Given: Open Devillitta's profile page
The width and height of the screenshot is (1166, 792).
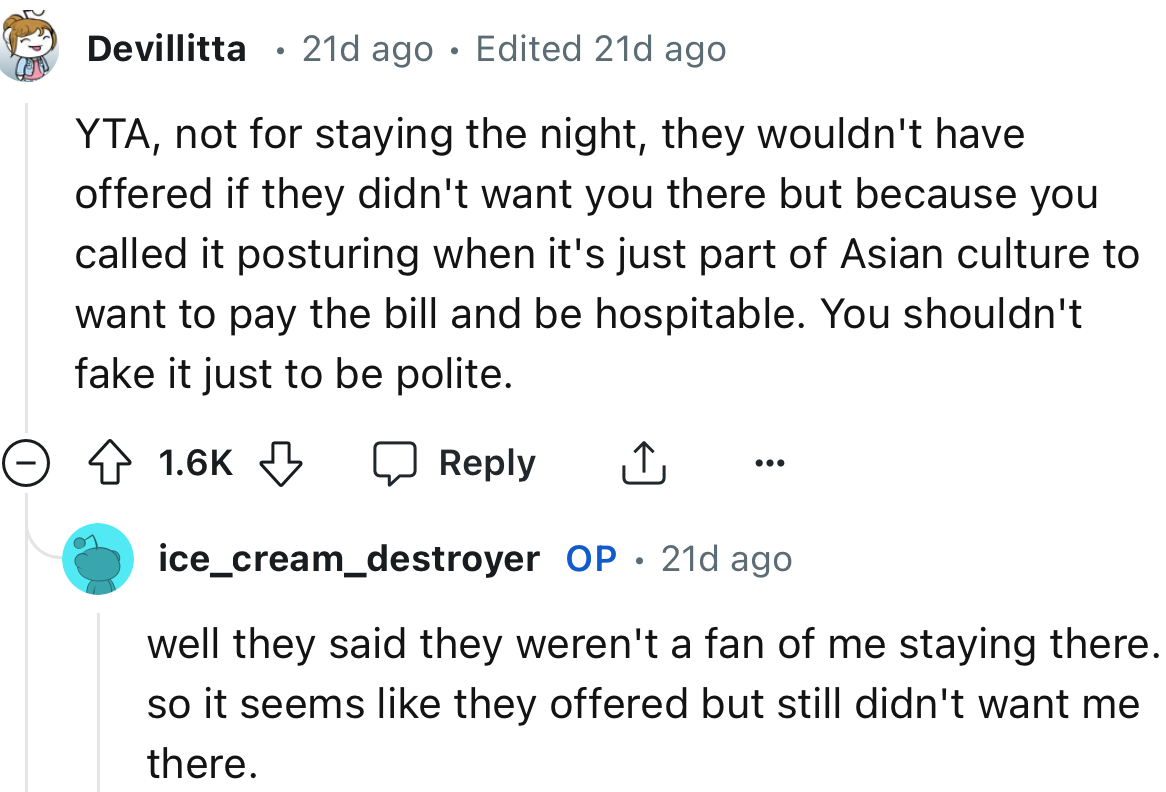Looking at the screenshot, I should (166, 47).
